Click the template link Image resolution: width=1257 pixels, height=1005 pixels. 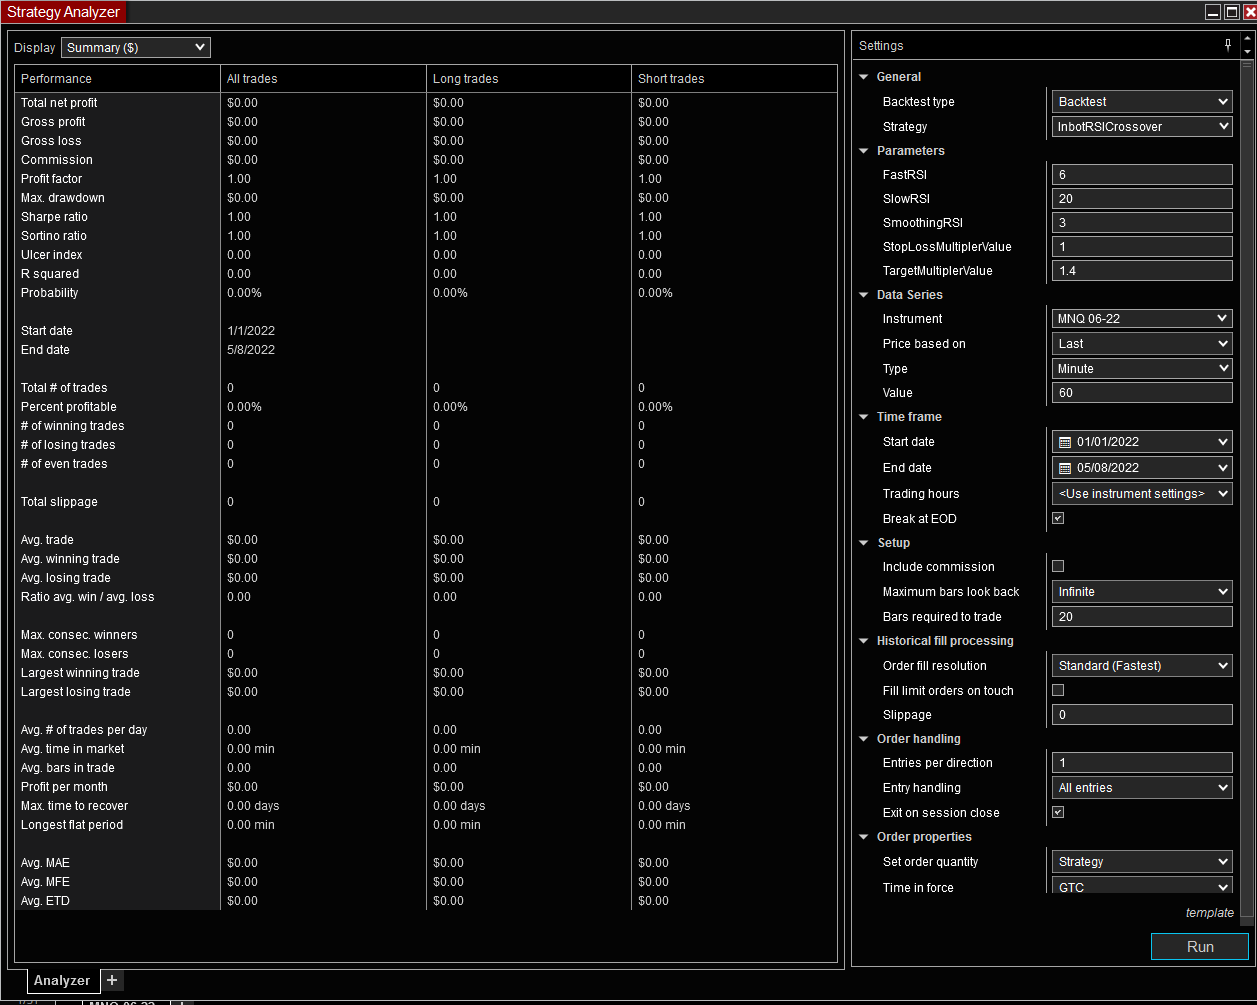[x=1209, y=913]
